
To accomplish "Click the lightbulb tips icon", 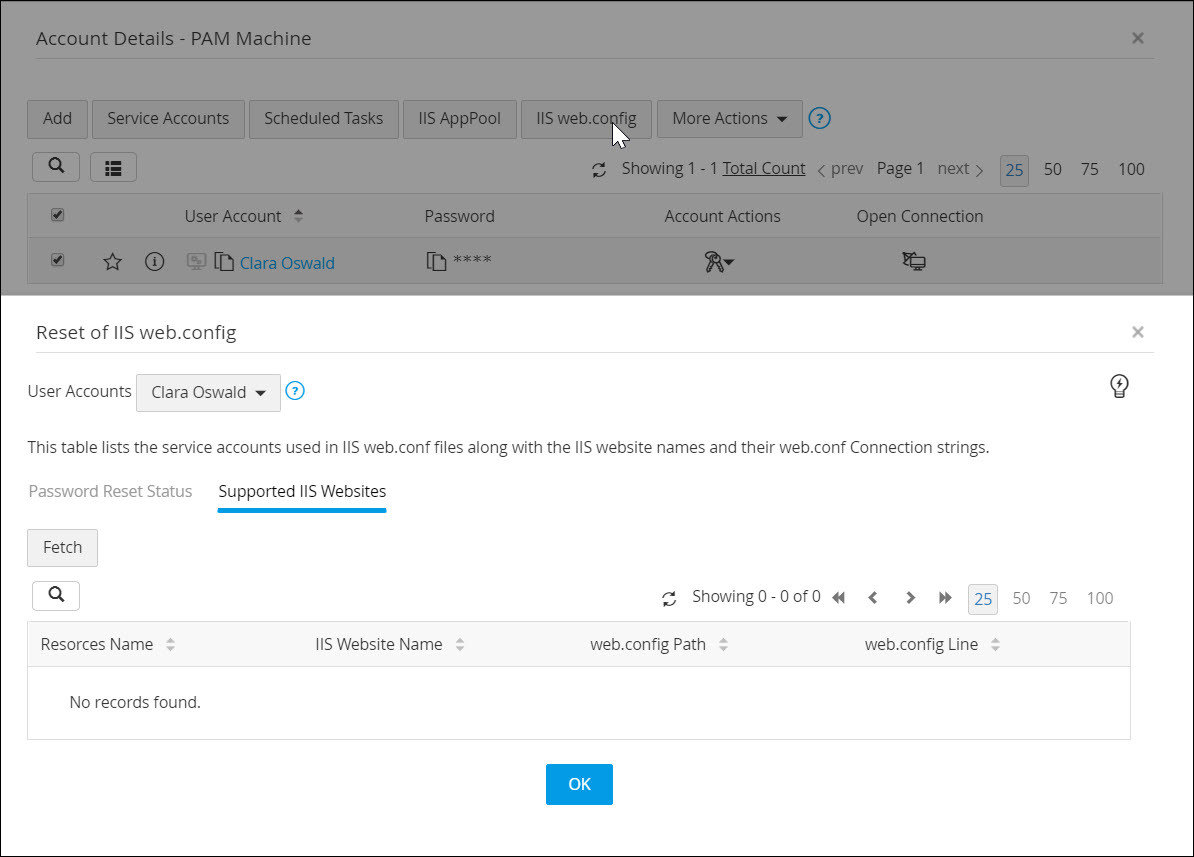I will click(1120, 386).
